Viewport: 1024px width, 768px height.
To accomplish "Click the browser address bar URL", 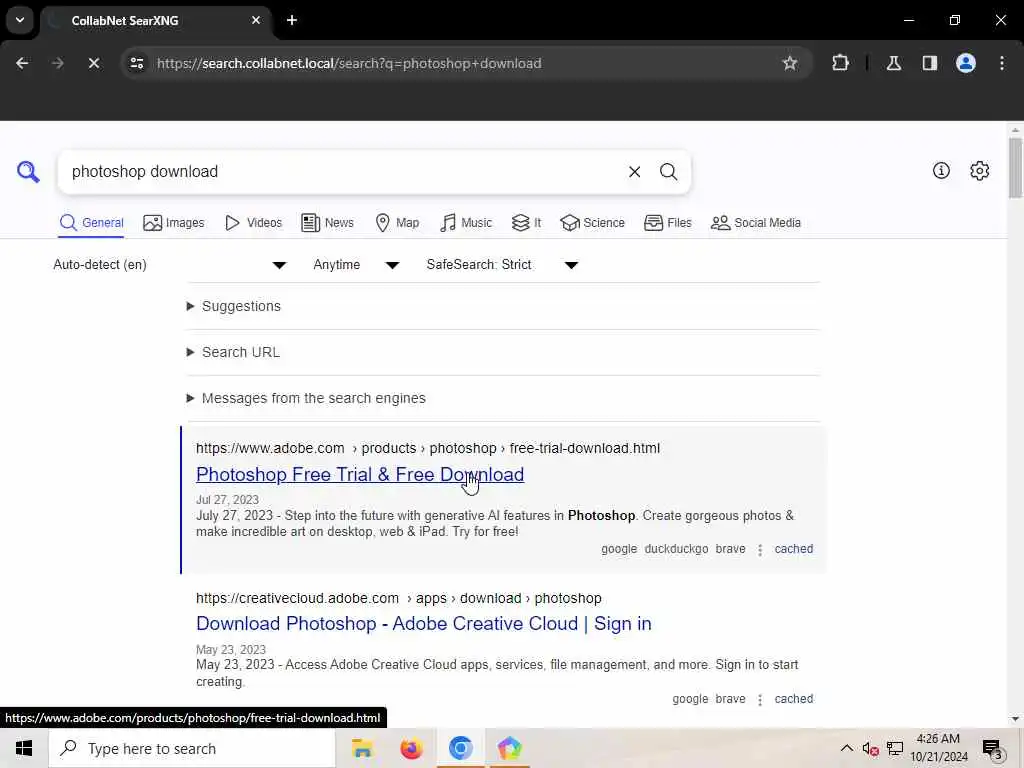I will [x=349, y=63].
